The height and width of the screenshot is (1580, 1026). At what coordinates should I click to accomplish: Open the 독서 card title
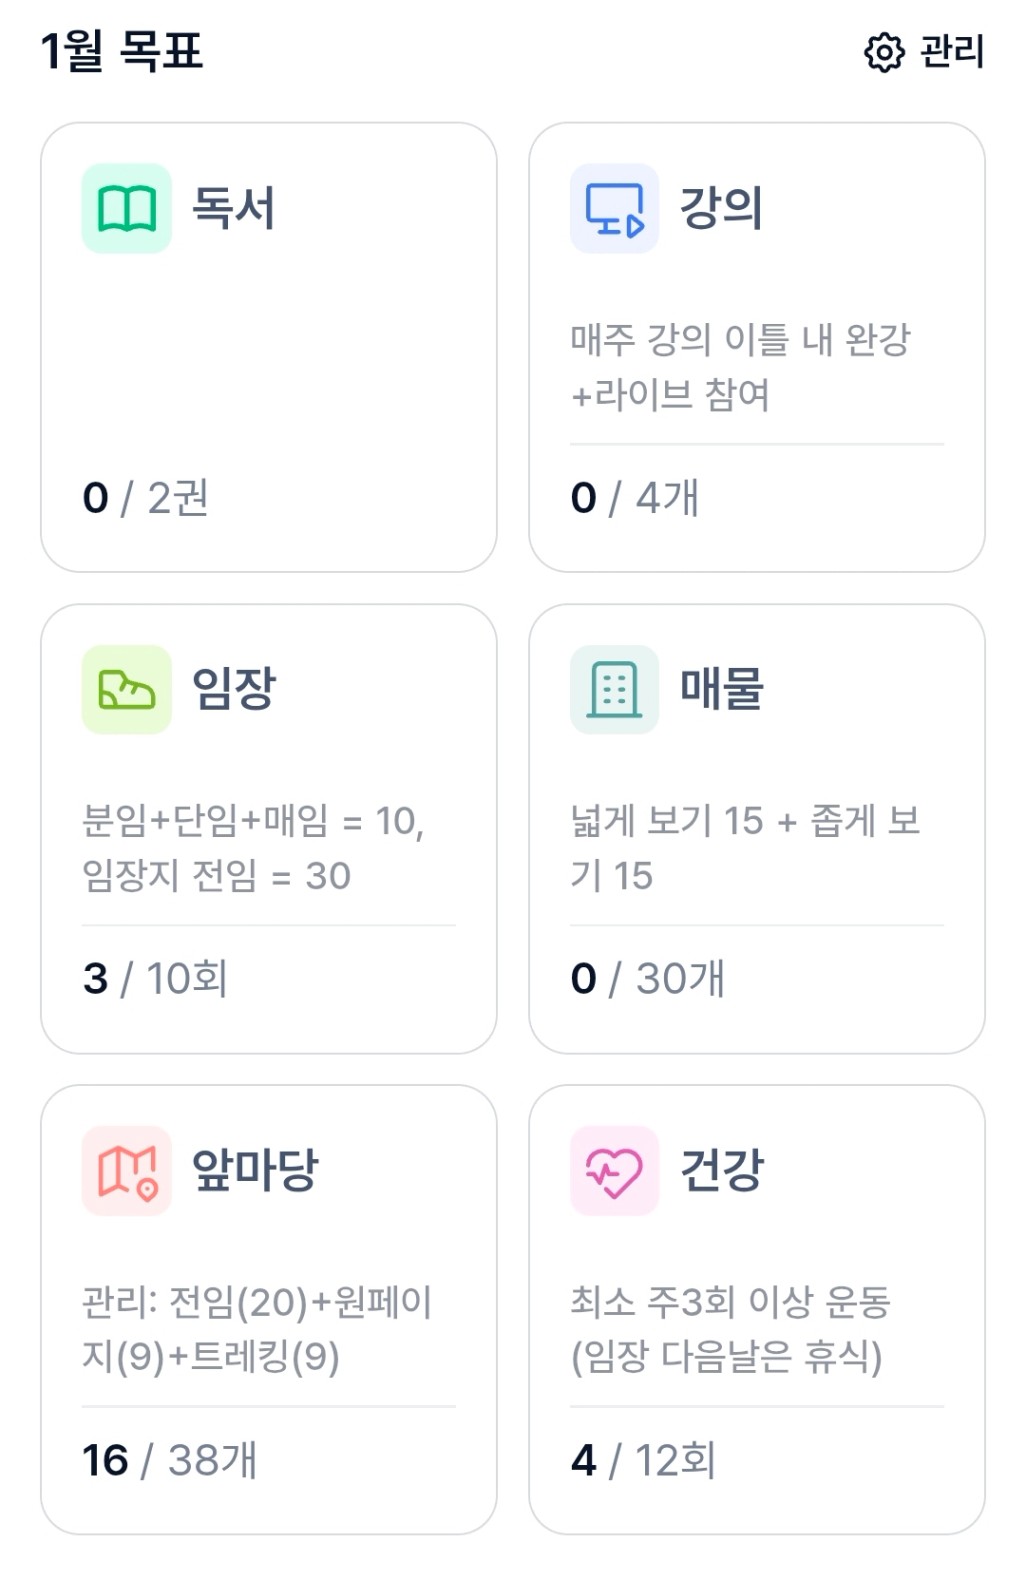[233, 208]
